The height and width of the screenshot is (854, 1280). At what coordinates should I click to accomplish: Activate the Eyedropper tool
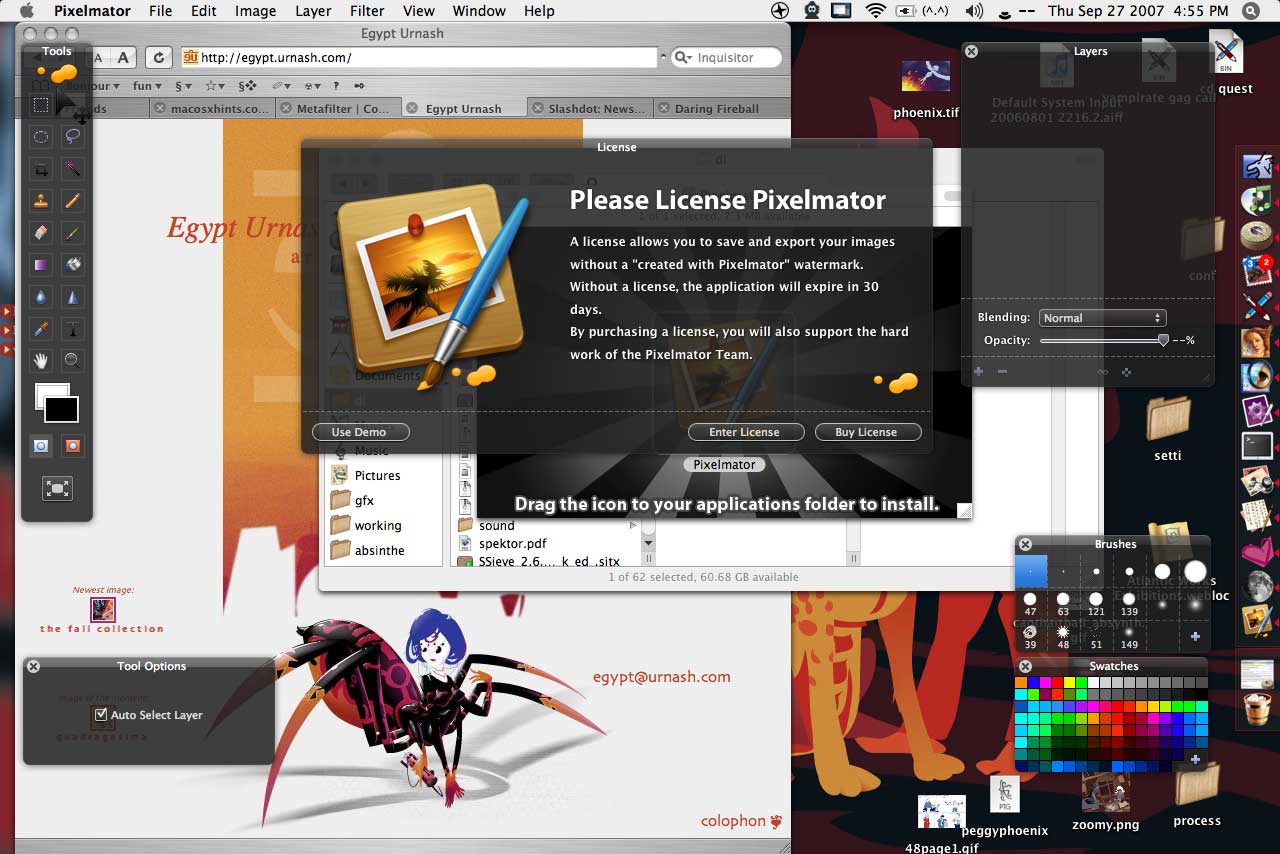tap(41, 329)
